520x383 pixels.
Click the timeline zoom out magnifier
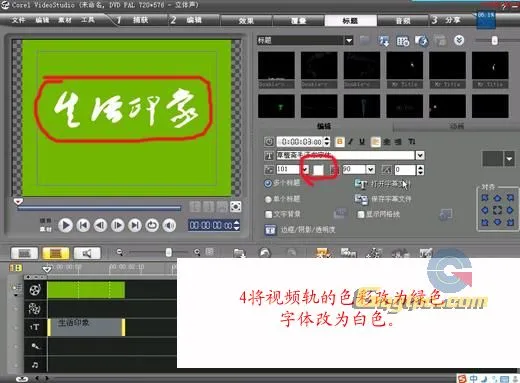pyautogui.click(x=120, y=252)
